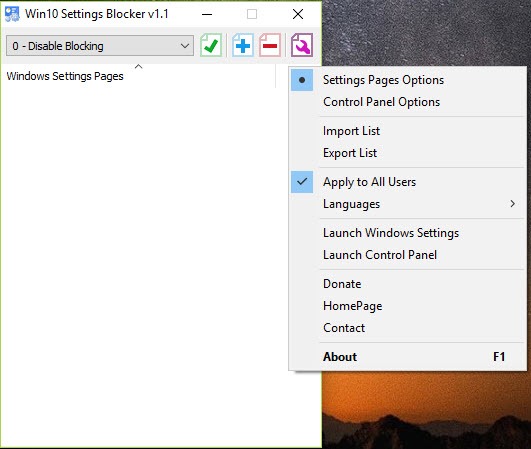Click the red minus Remove Selected icon
This screenshot has width=531, height=449.
[270, 45]
